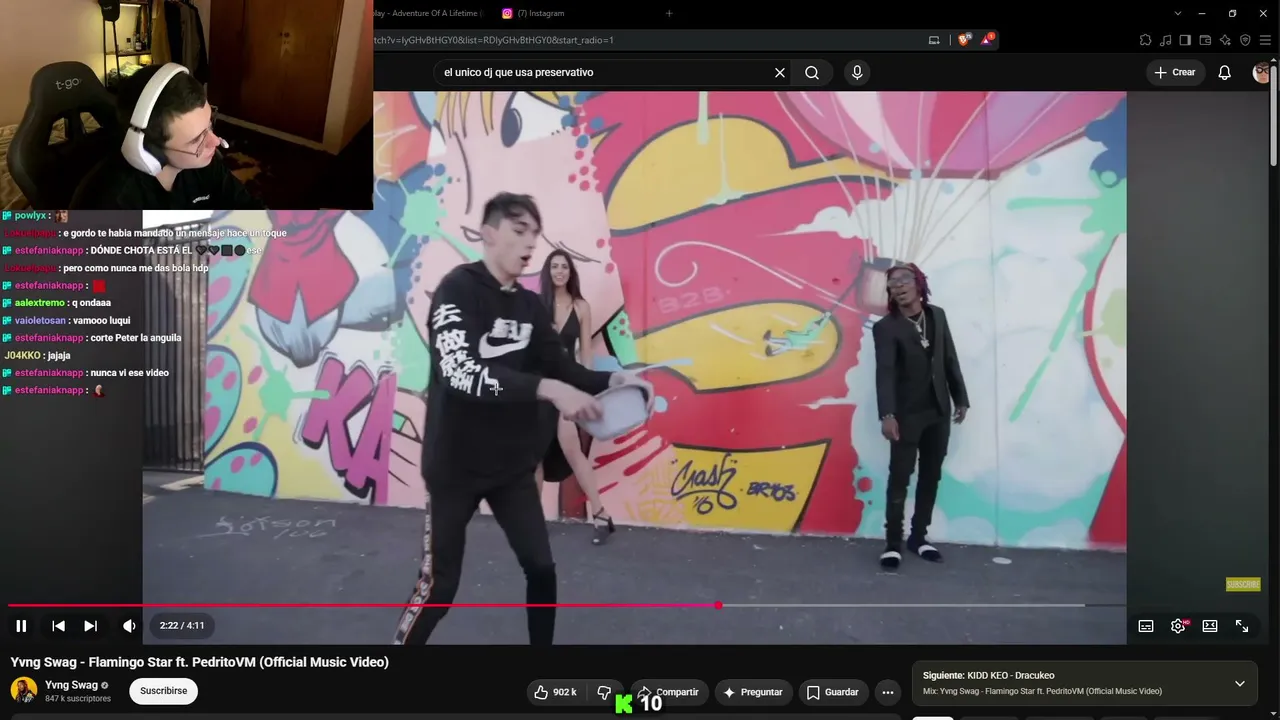The image size is (1280, 720).
Task: Pause the video with the pause button
Action: click(21, 626)
